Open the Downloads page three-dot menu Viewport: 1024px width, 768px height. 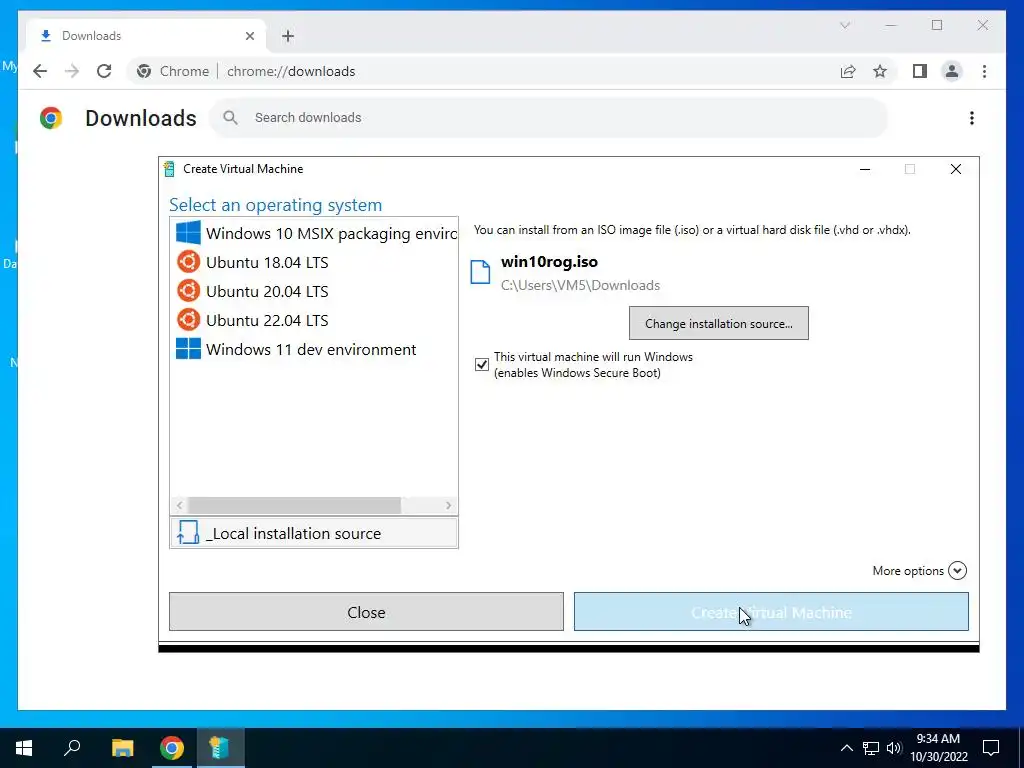tap(972, 118)
